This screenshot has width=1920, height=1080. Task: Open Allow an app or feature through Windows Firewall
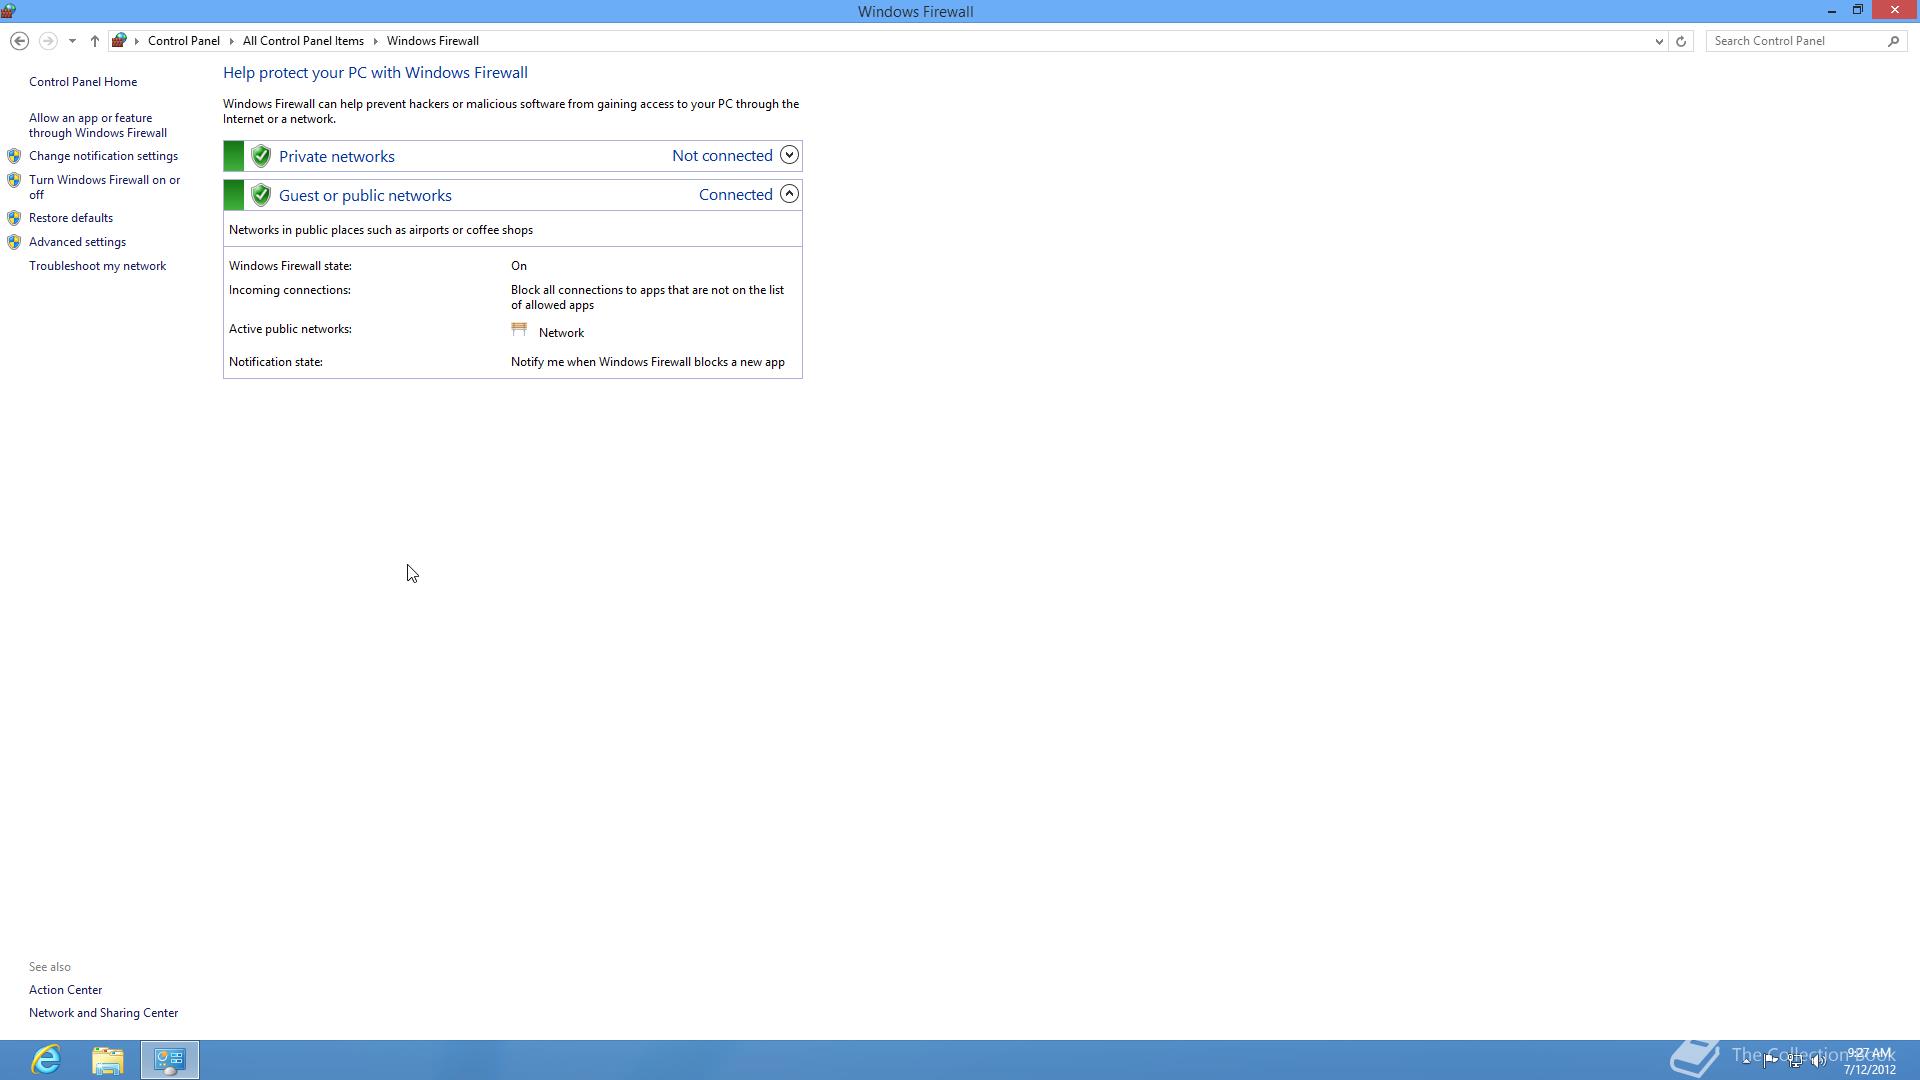[98, 125]
